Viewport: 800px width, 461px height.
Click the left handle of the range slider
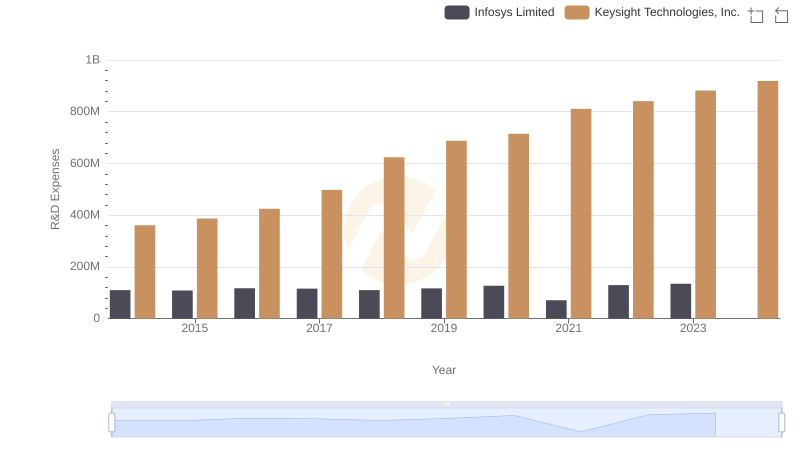pyautogui.click(x=112, y=423)
